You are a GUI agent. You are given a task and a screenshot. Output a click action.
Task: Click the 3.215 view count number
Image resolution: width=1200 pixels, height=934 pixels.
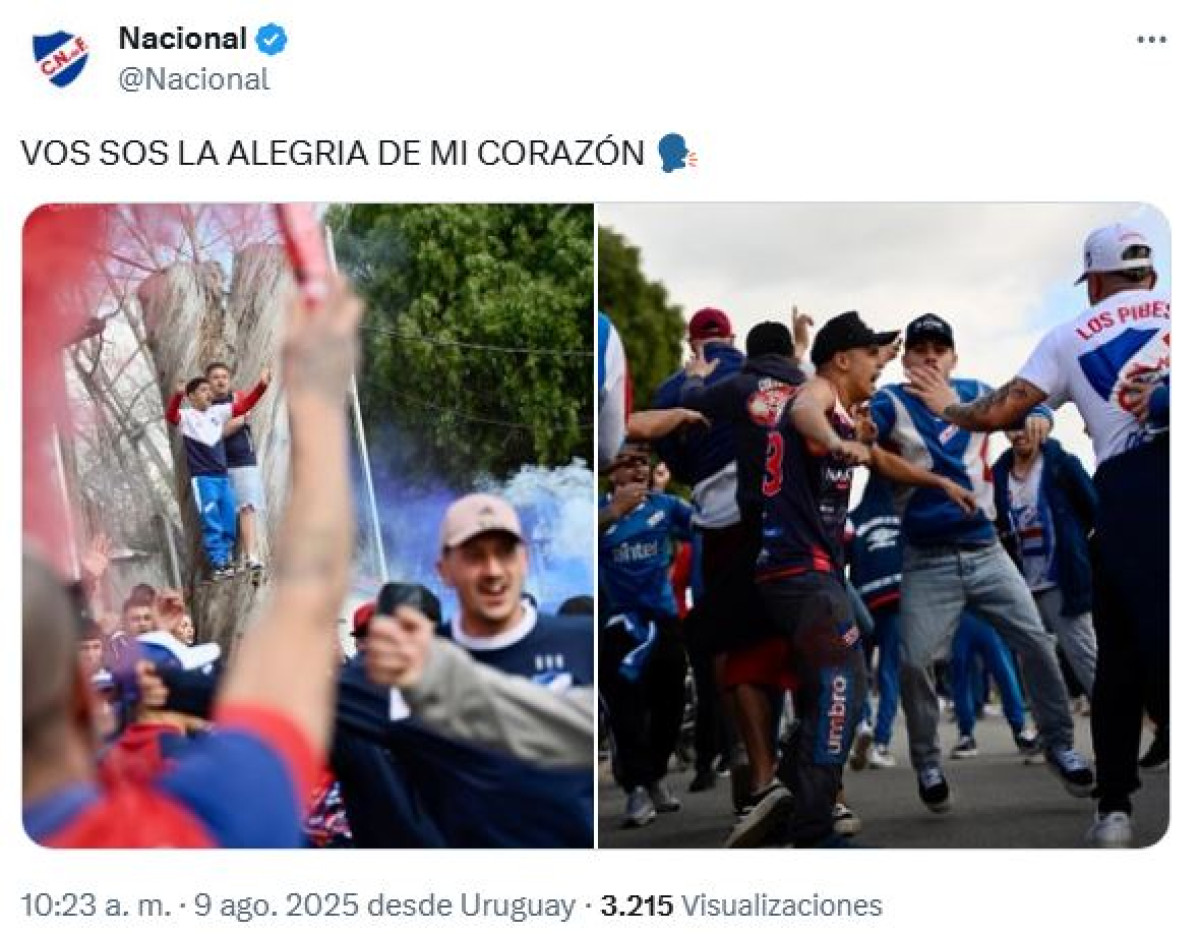click(637, 906)
